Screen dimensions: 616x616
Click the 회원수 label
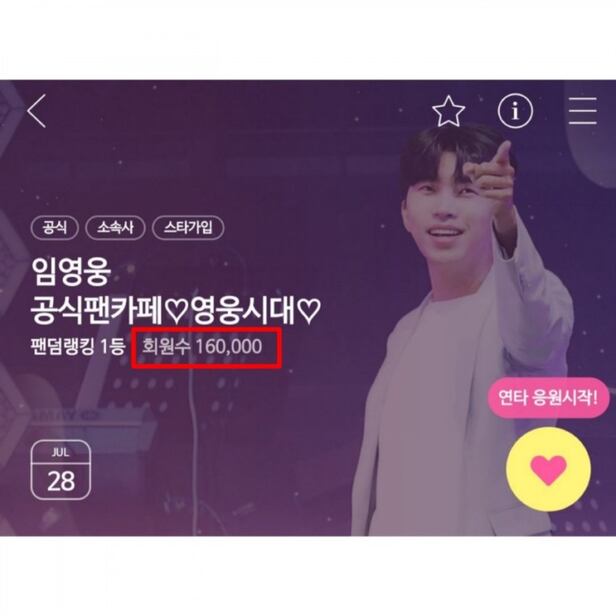point(166,347)
